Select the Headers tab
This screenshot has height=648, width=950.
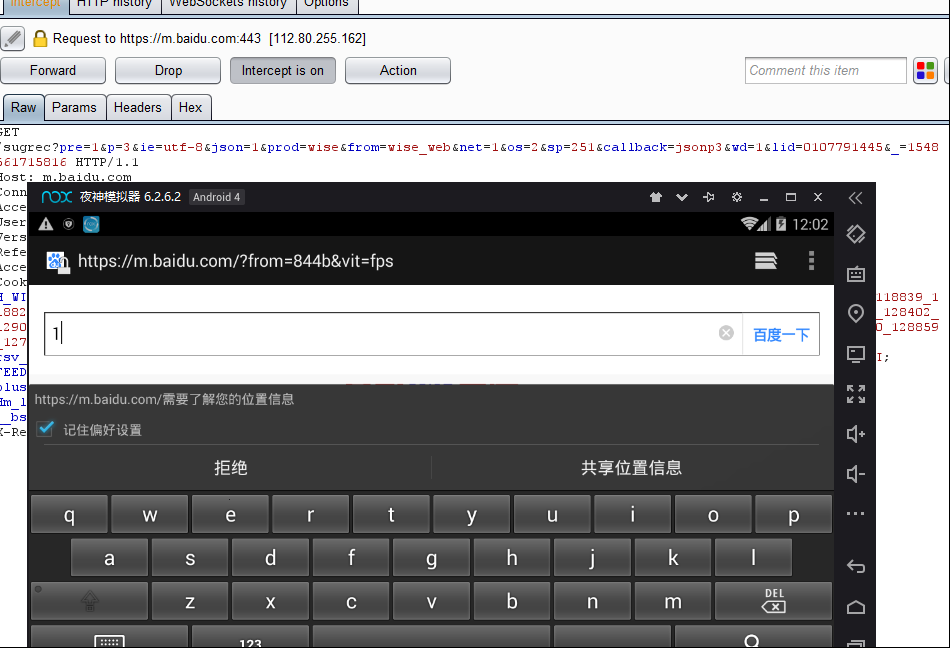138,107
